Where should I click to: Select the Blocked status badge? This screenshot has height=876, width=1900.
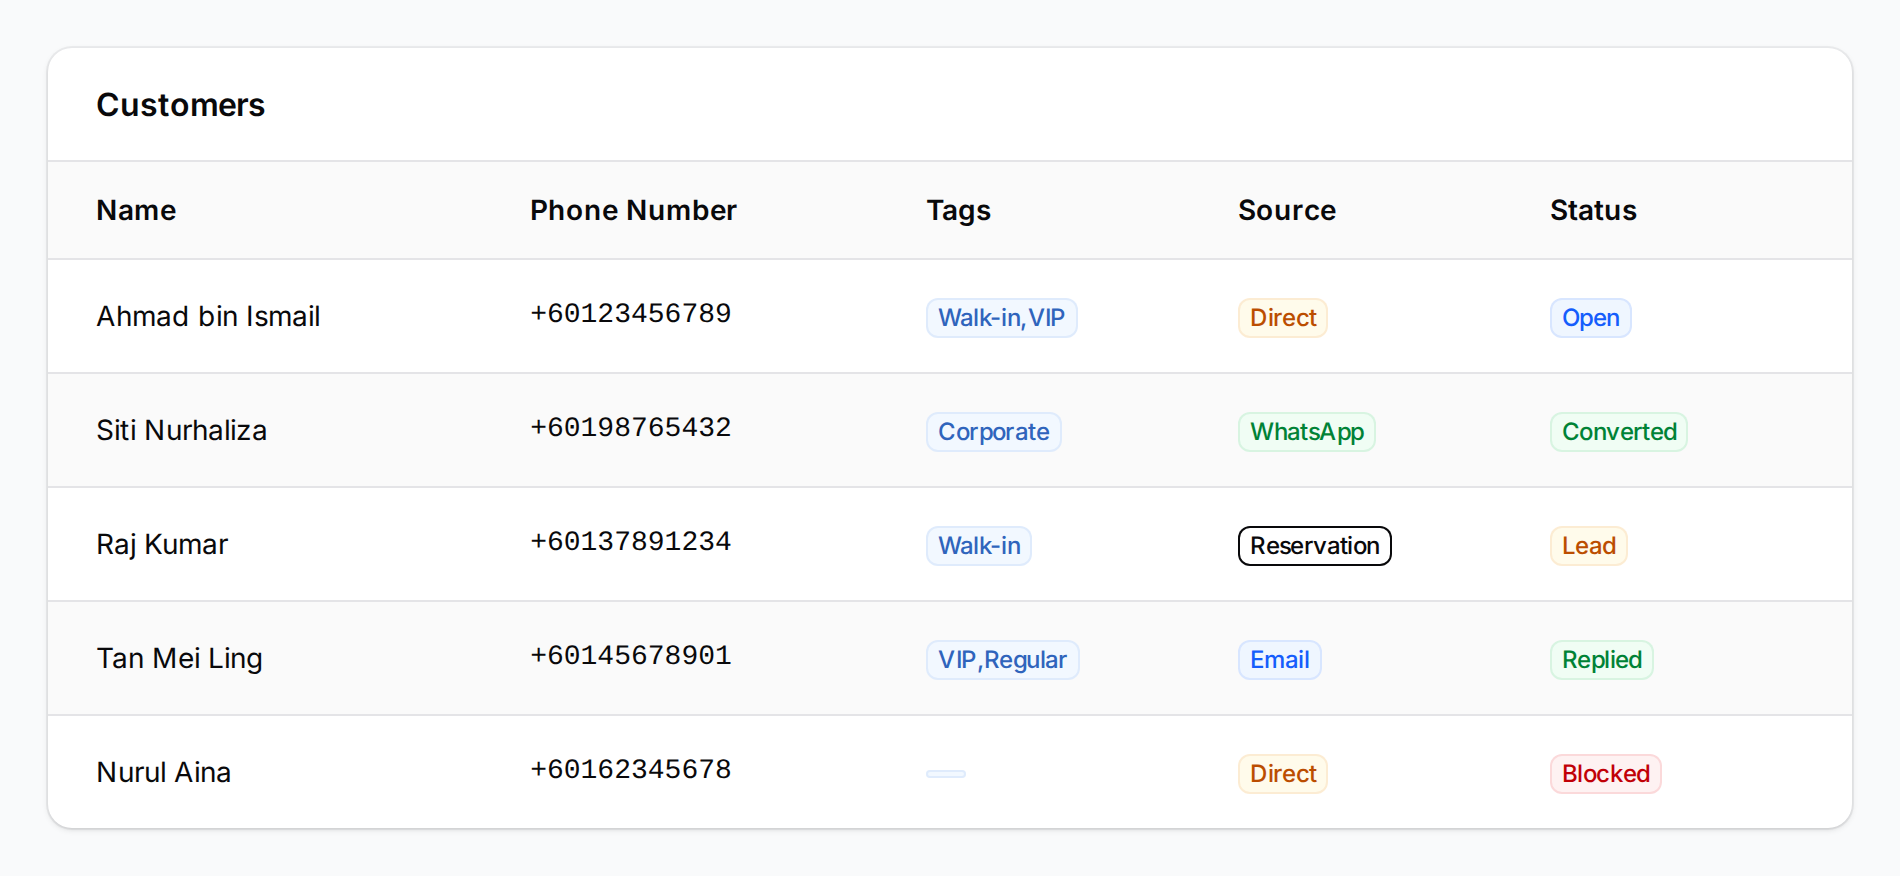click(x=1605, y=773)
